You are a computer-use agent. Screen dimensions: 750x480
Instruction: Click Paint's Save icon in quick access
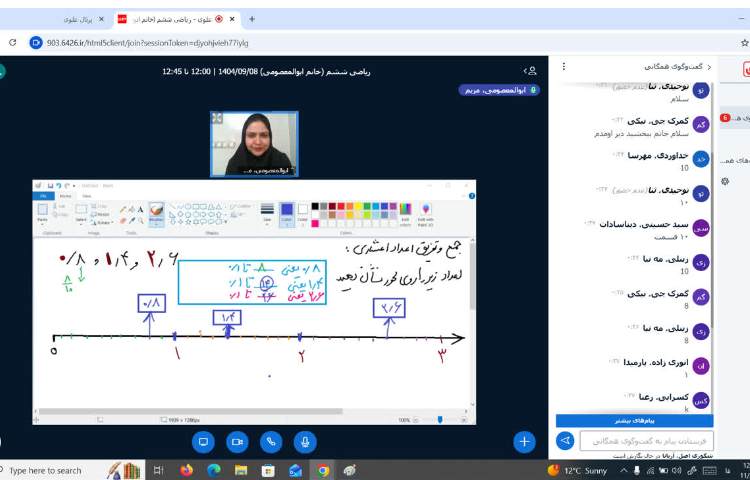50,185
